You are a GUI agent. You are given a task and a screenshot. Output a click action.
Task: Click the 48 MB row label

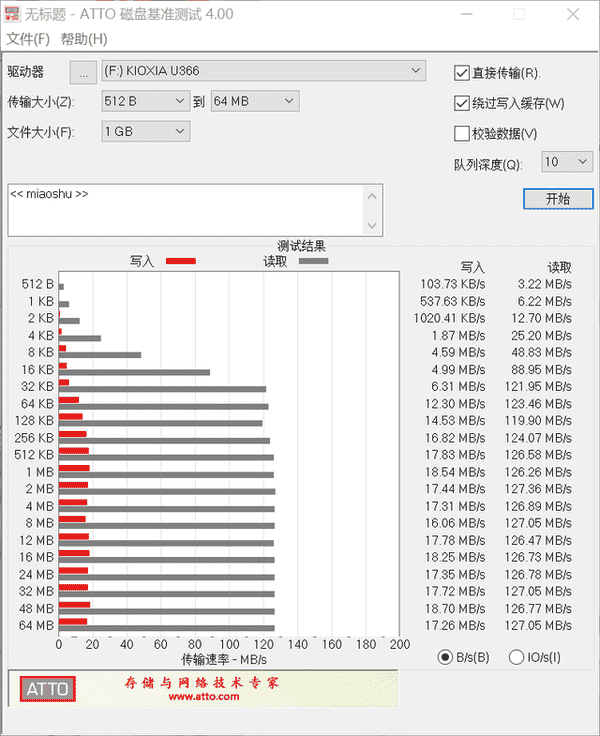37,609
